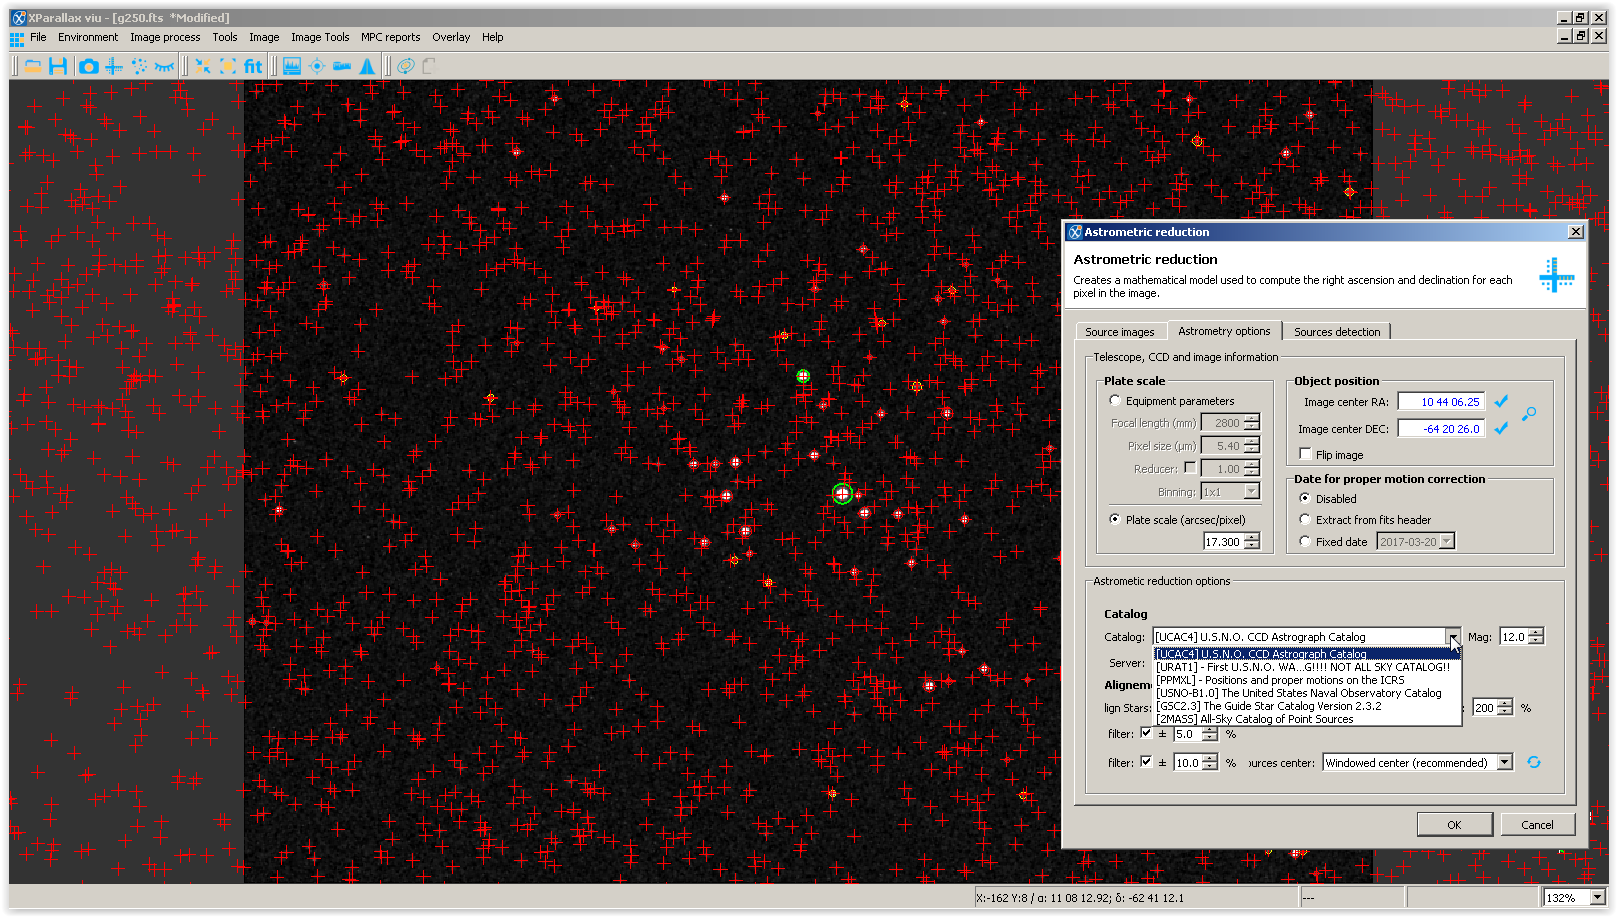Click the scattered dots sources toolbar icon
Screen dimensions: 1617x917
(139, 66)
